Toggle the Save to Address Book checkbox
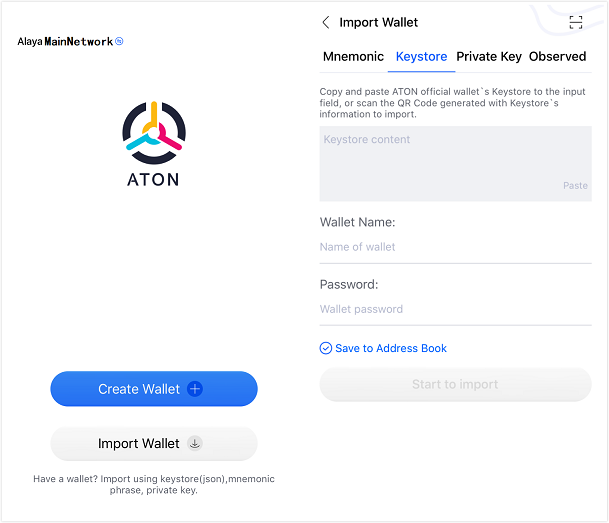 point(326,348)
